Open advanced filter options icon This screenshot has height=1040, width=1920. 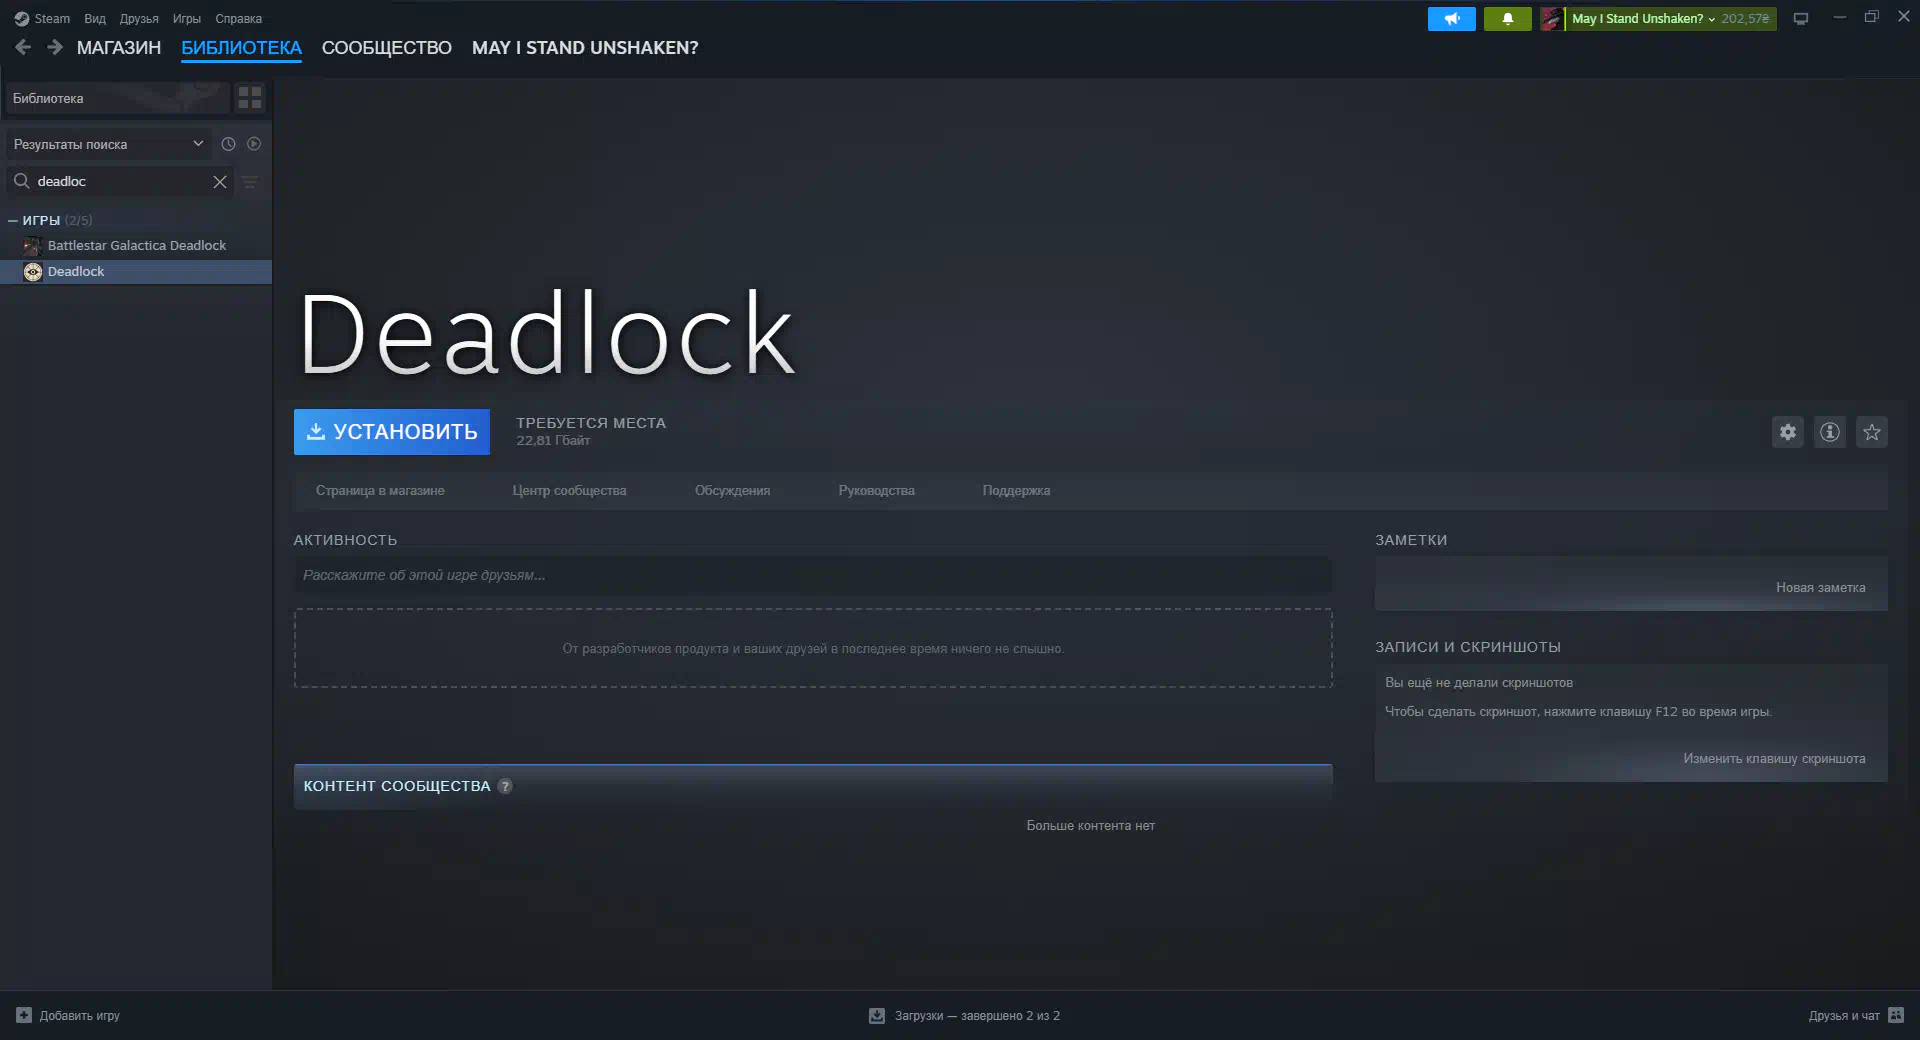pos(250,182)
